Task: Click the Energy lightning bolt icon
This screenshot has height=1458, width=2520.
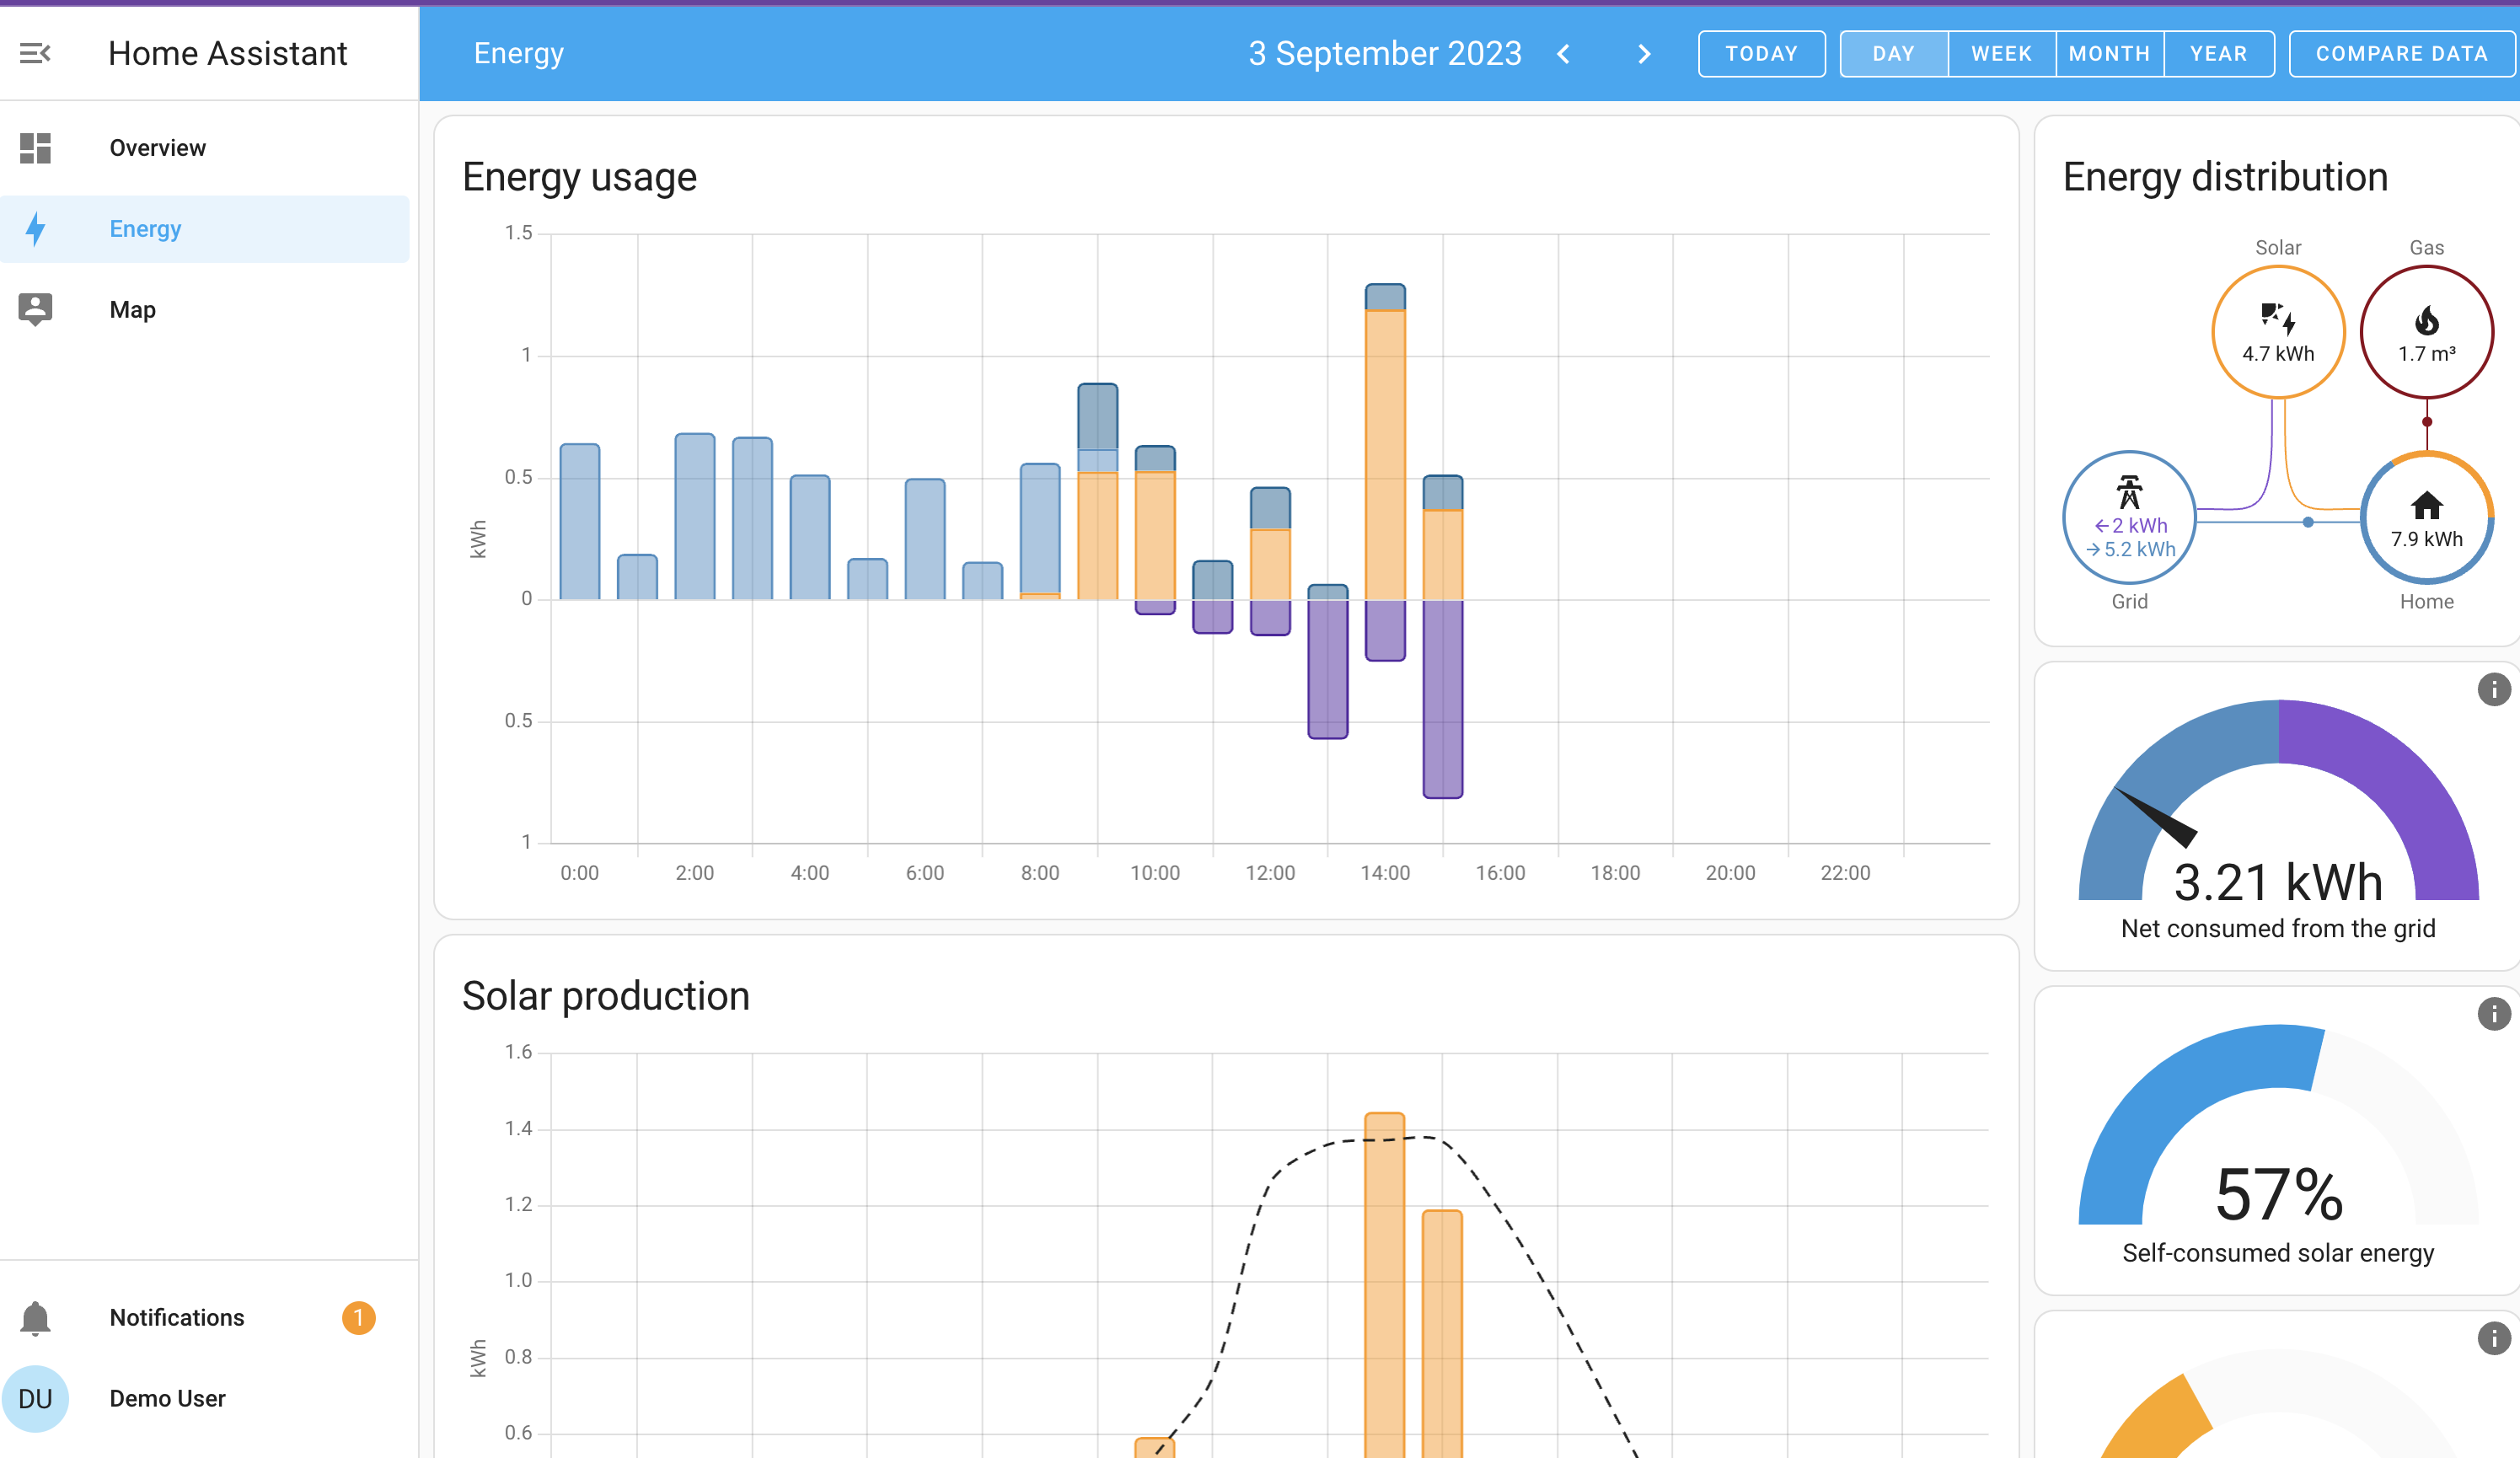Action: tap(35, 229)
